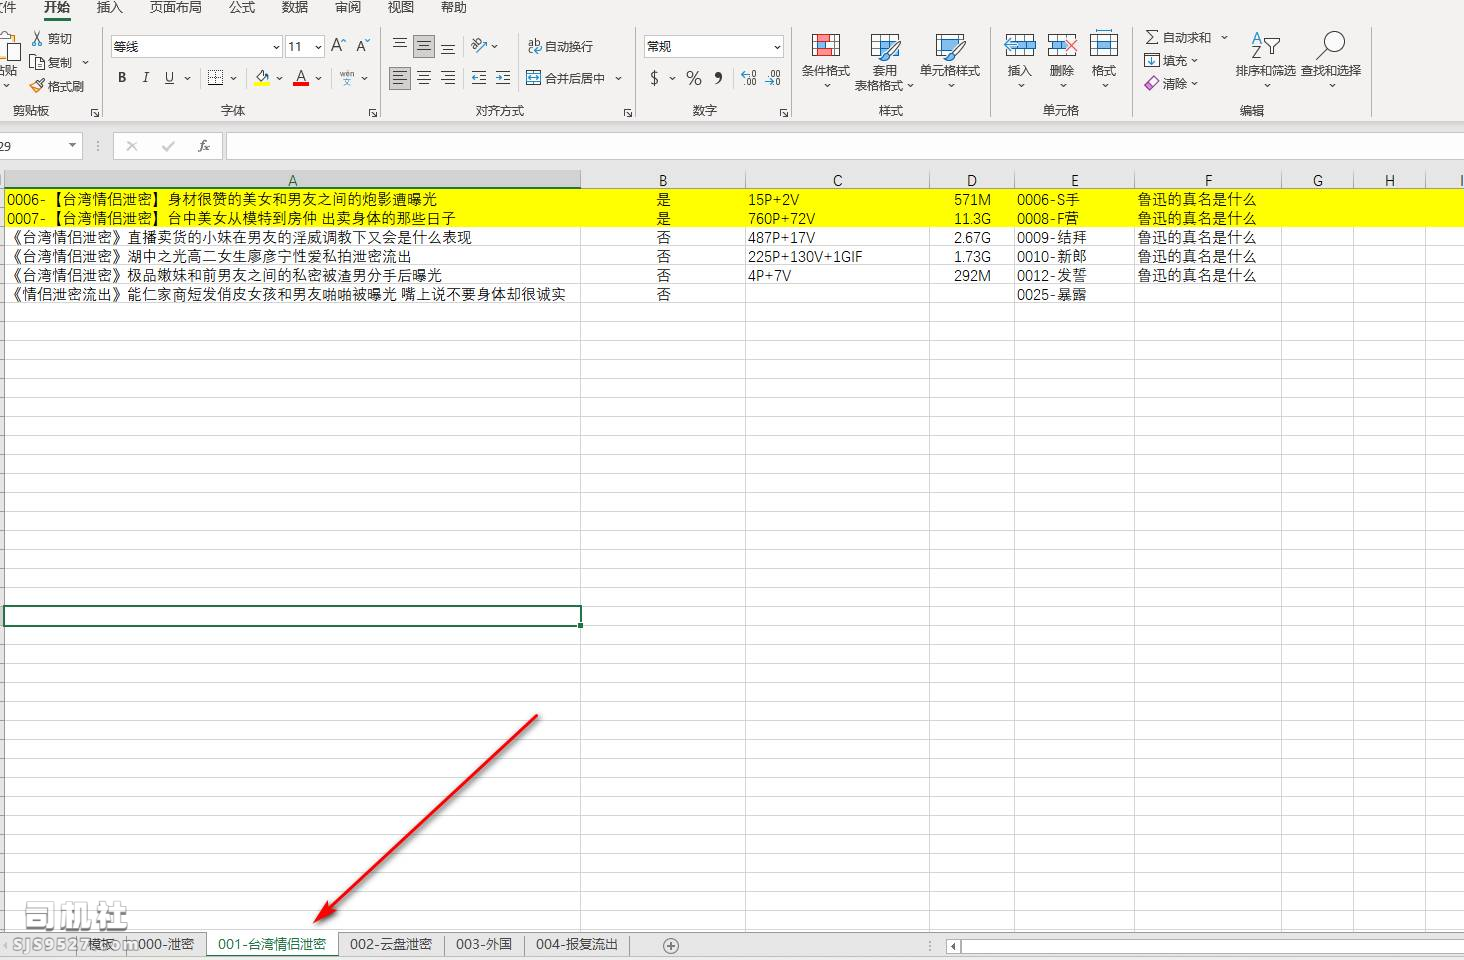This screenshot has width=1464, height=960.
Task: Decrease decimal places
Action: (773, 78)
